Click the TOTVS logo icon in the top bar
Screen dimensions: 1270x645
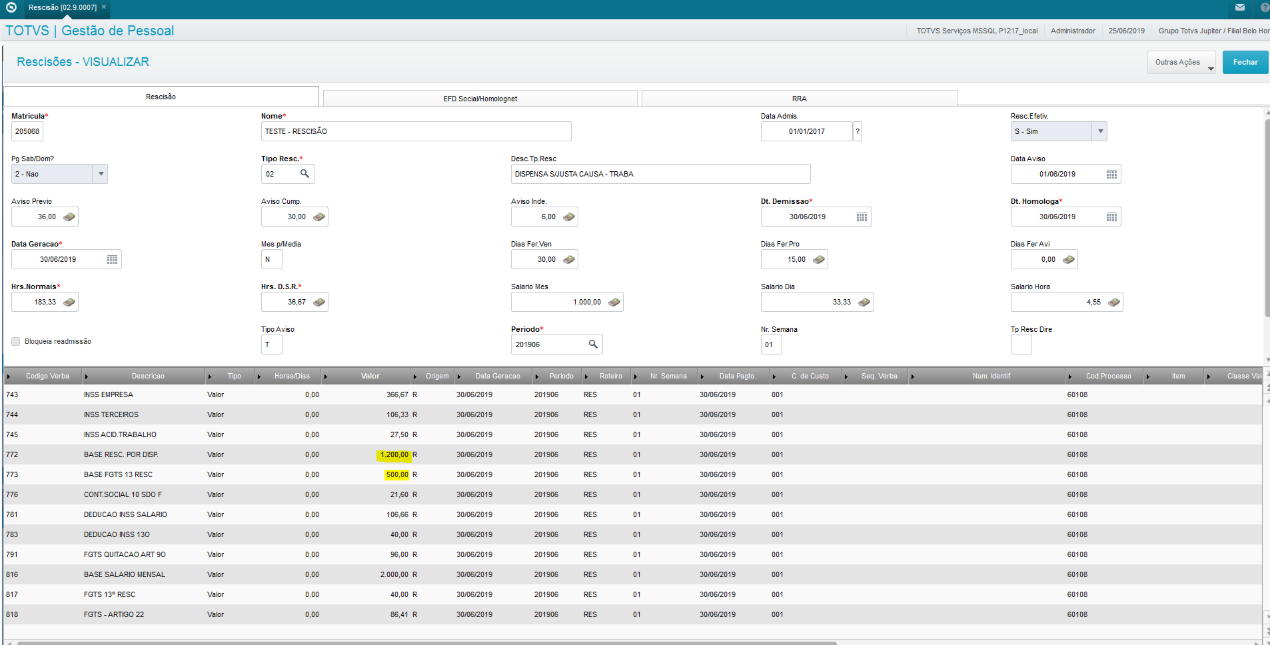(x=11, y=7)
